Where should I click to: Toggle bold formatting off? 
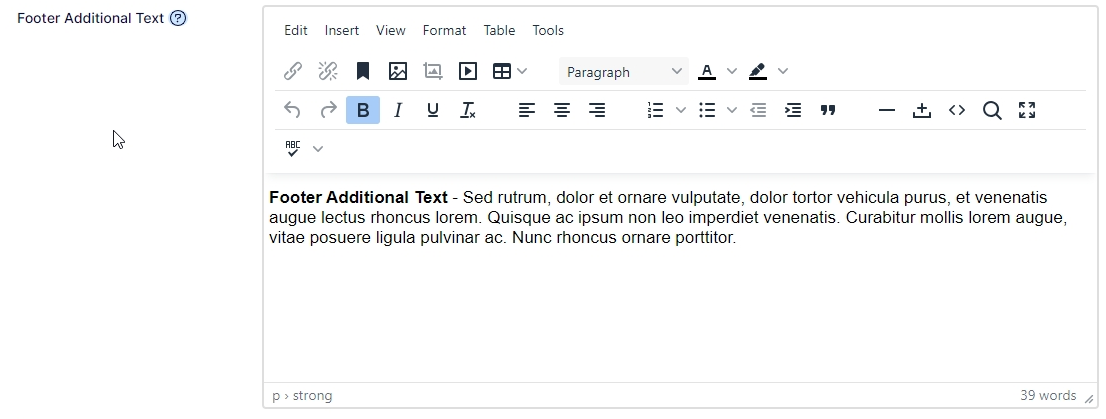[363, 111]
